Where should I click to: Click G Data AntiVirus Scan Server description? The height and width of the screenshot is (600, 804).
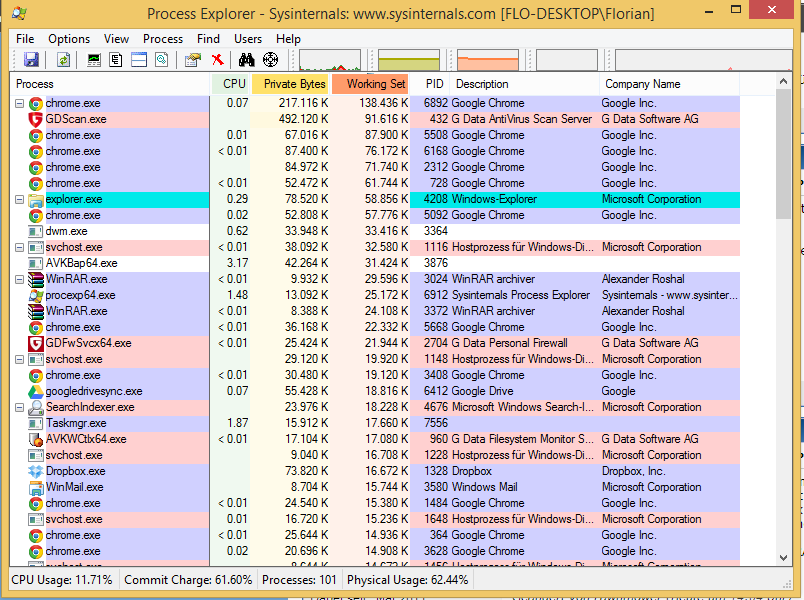click(521, 119)
